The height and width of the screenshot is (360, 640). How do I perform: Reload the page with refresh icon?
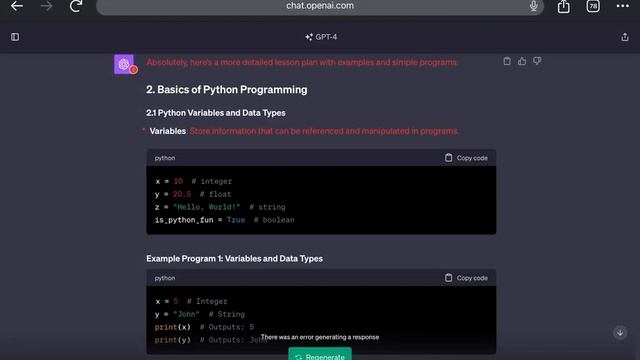pyautogui.click(x=76, y=6)
